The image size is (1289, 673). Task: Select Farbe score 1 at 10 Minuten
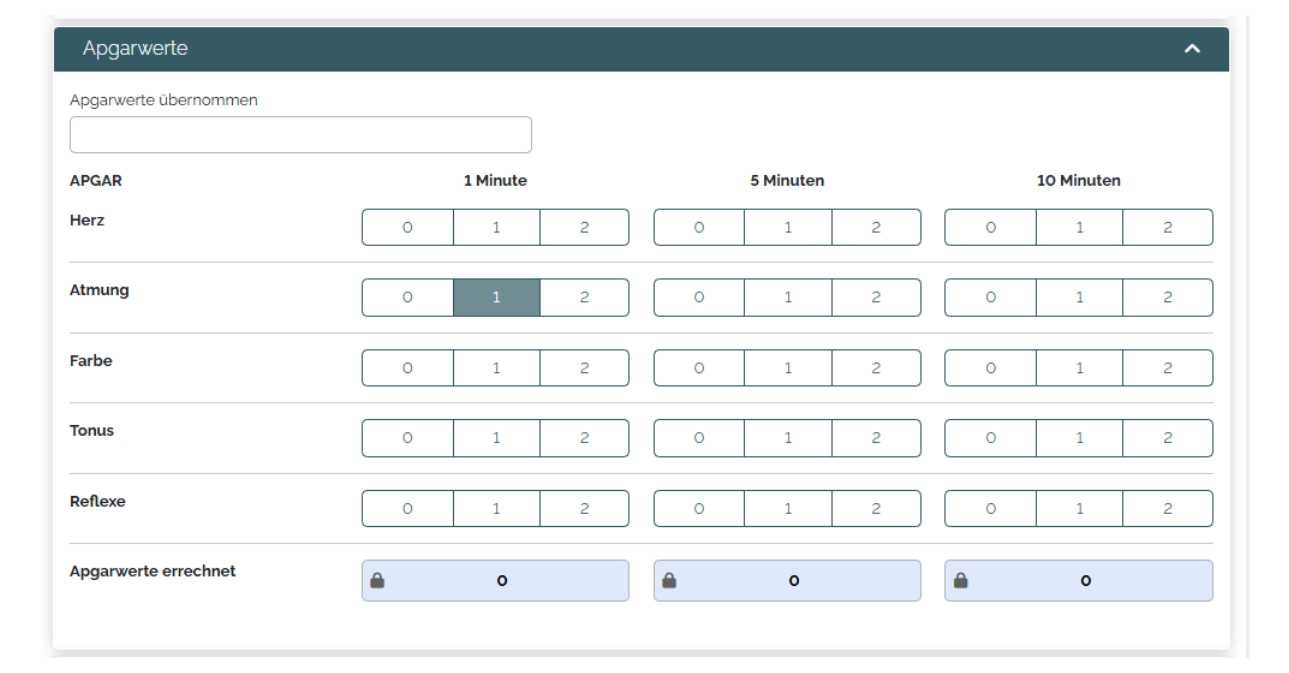coord(1078,368)
